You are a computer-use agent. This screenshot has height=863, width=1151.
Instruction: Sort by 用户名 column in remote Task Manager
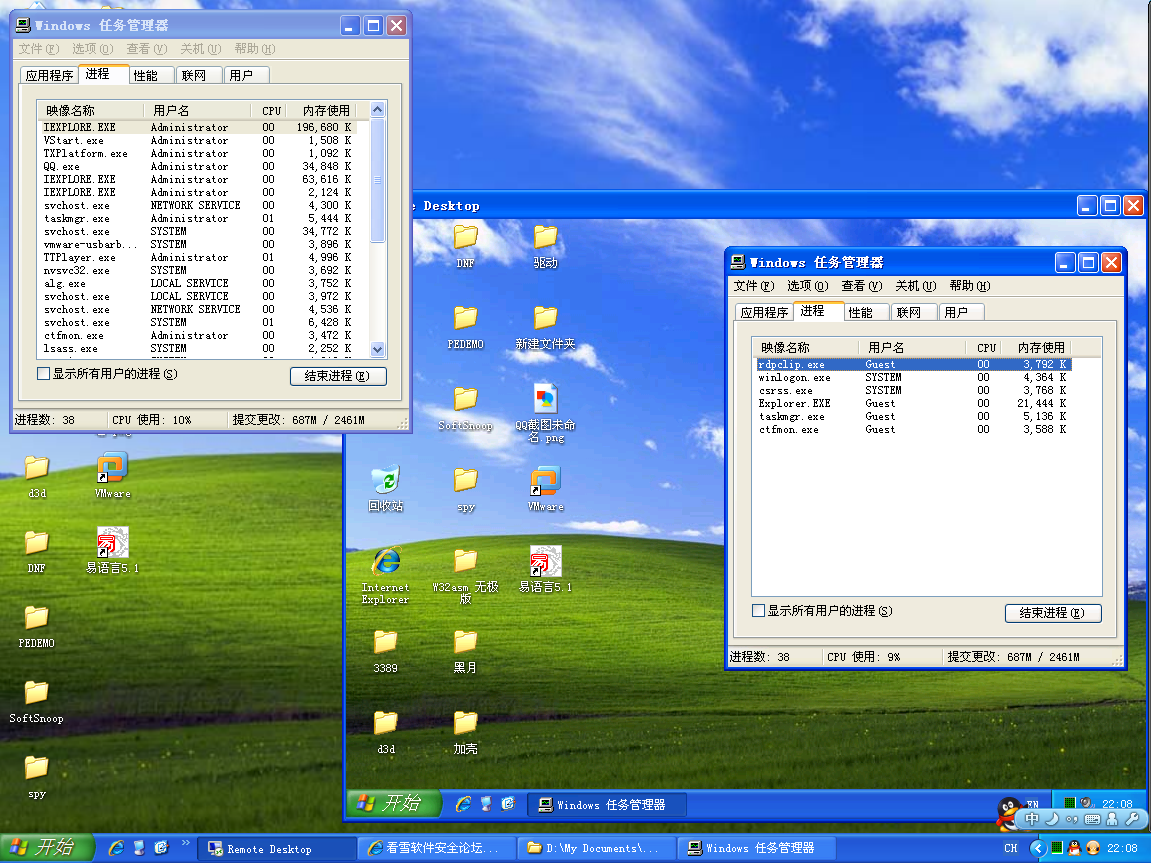(x=913, y=347)
